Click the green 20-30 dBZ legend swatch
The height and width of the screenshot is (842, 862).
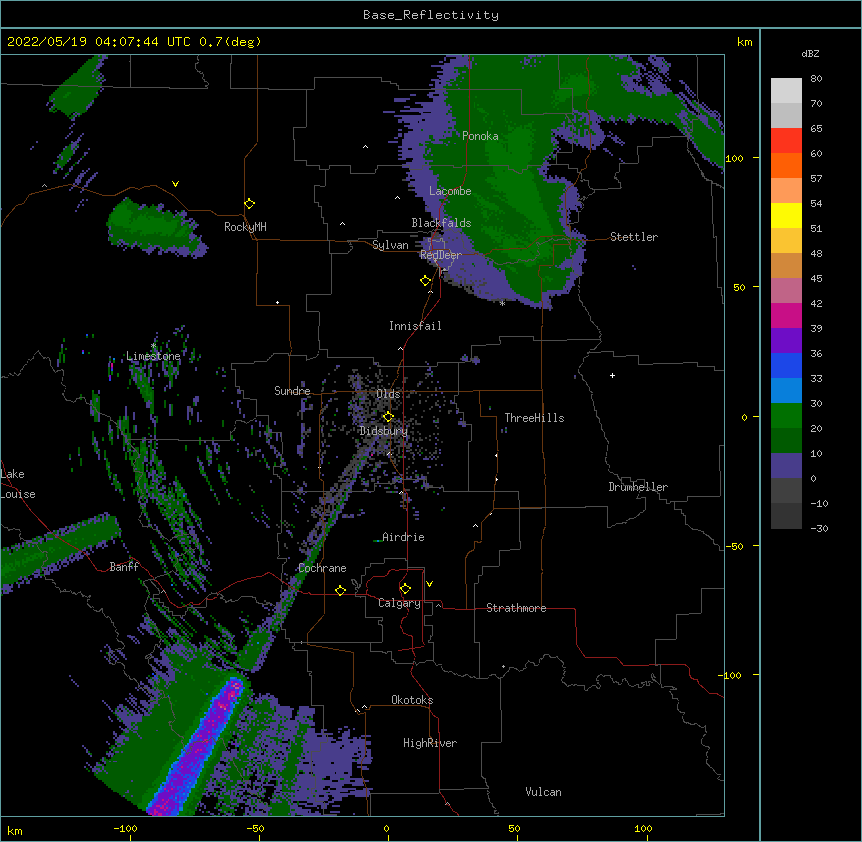point(786,416)
